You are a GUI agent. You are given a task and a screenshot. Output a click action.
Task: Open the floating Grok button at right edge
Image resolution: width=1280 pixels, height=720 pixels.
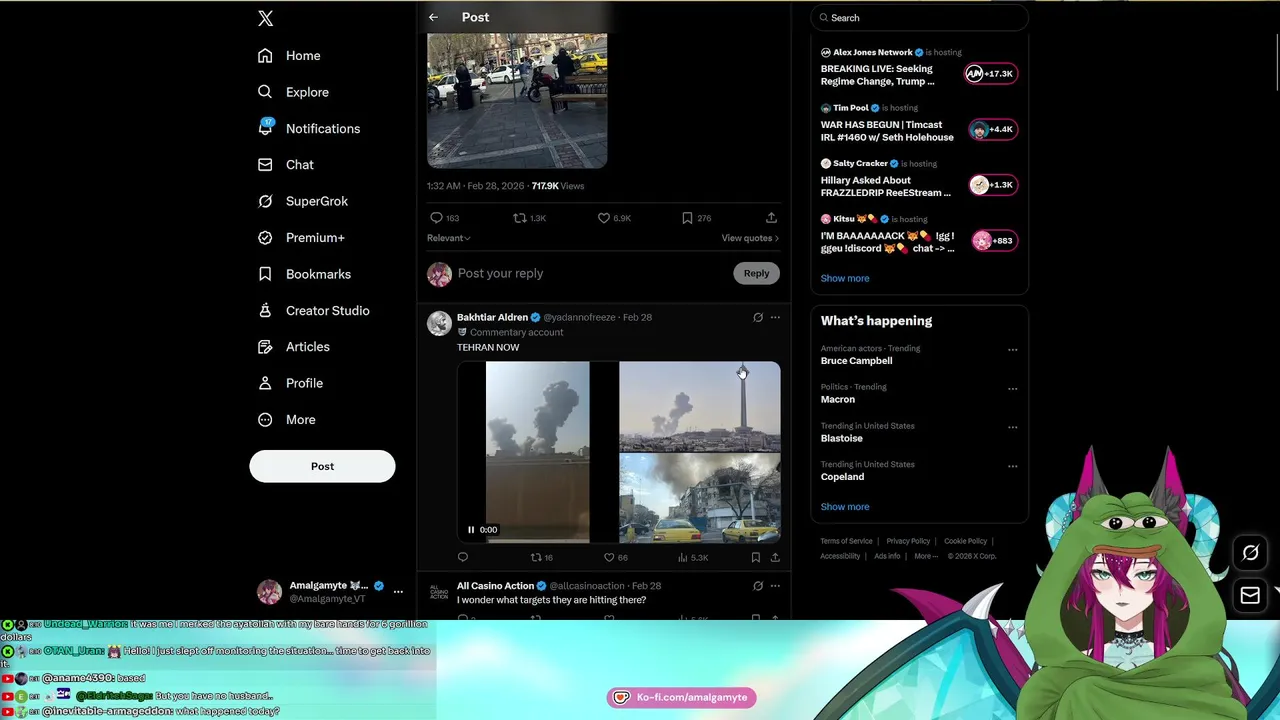point(1250,553)
